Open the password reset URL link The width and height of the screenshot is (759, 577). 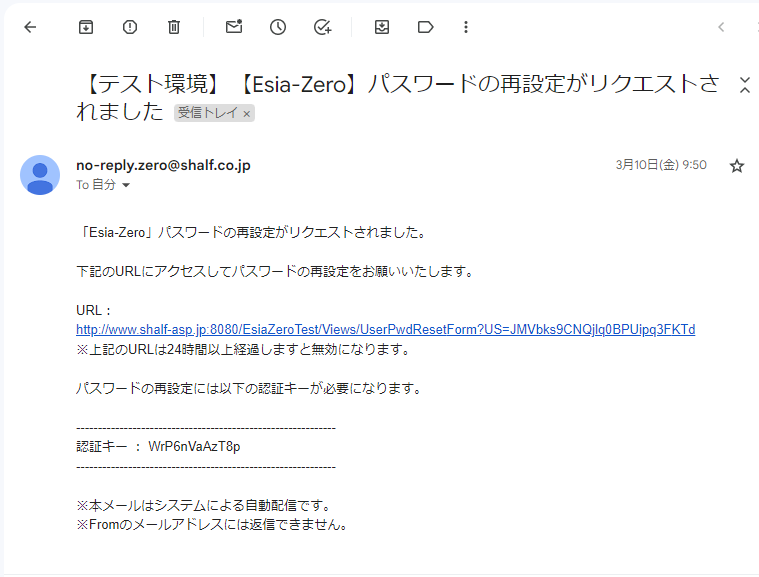[x=385, y=330]
